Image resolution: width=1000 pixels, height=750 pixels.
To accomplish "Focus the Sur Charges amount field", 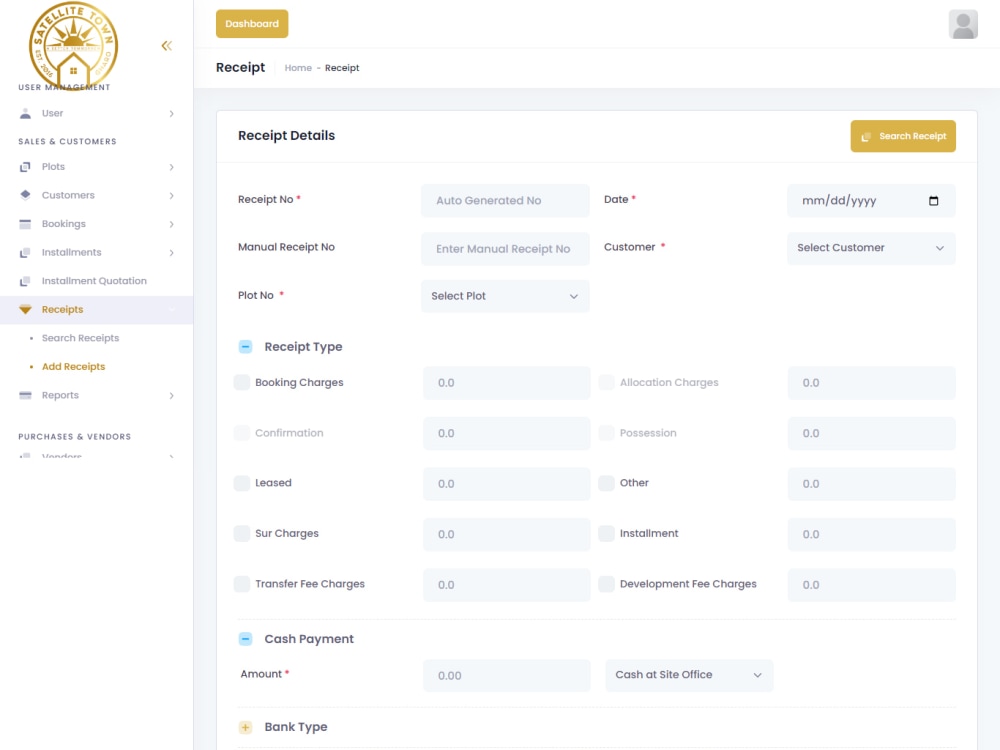I will [506, 534].
